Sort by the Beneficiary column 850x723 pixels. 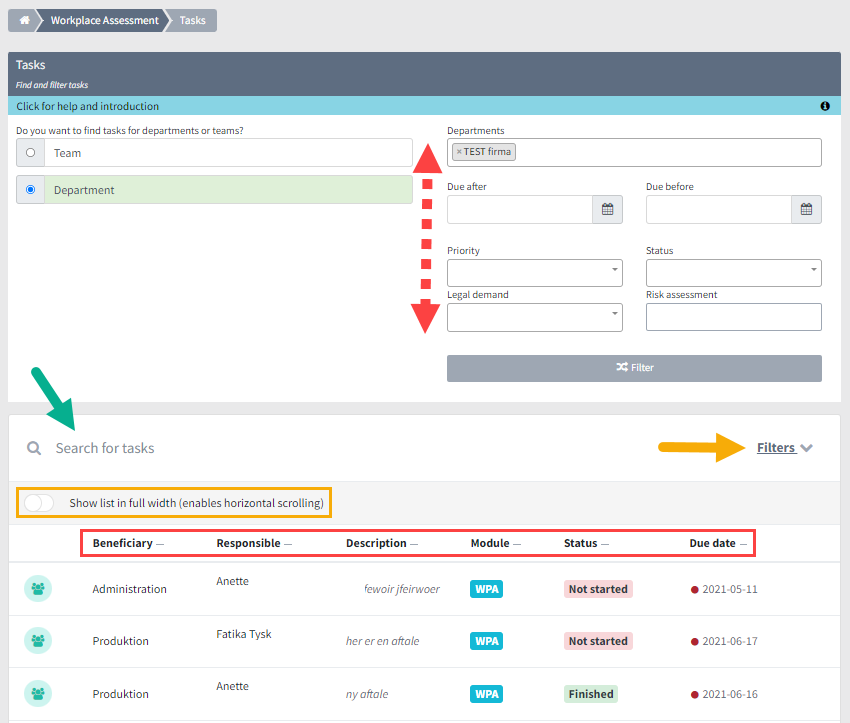[128, 543]
